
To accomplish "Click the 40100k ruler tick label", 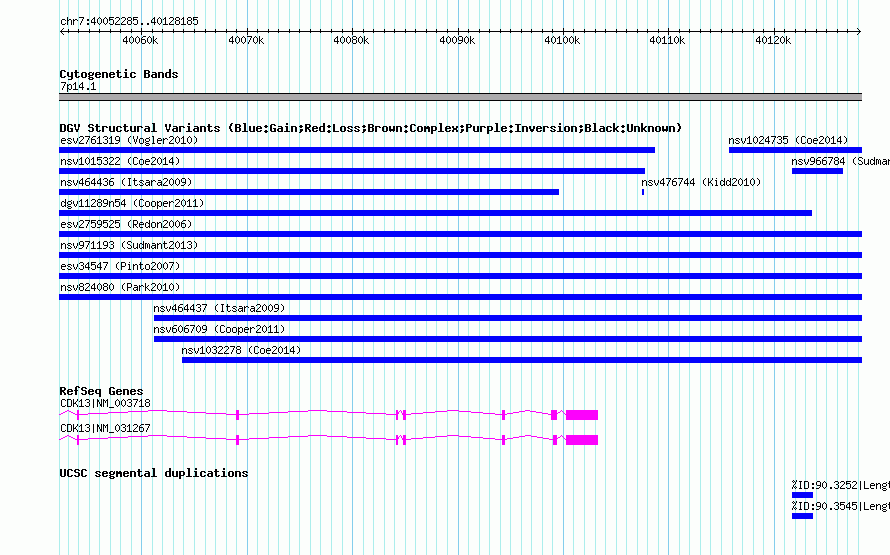I will coord(562,40).
